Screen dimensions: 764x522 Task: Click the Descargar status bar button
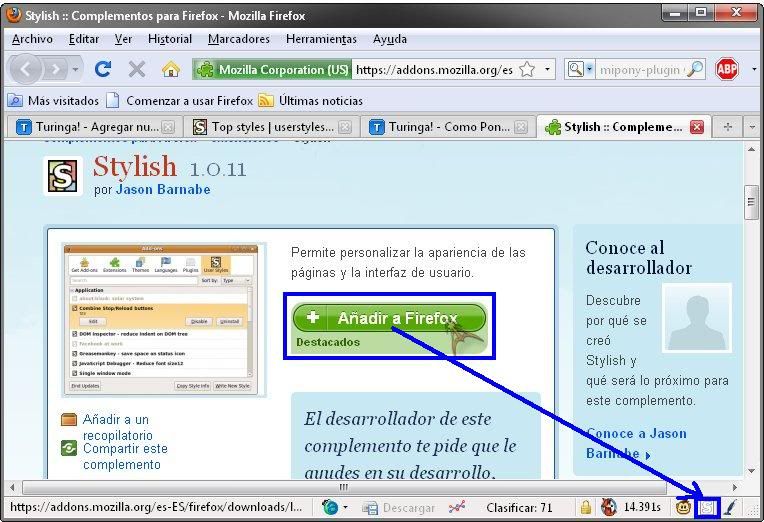click(x=399, y=508)
